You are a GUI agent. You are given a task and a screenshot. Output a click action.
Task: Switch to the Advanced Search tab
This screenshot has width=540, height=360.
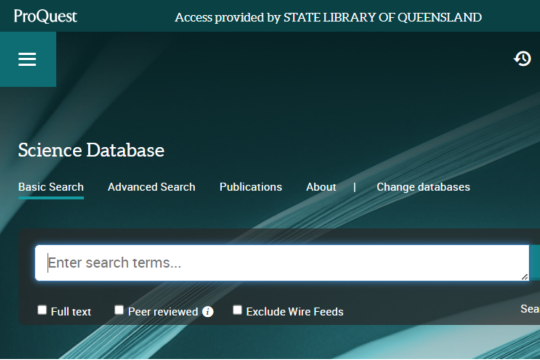point(152,187)
